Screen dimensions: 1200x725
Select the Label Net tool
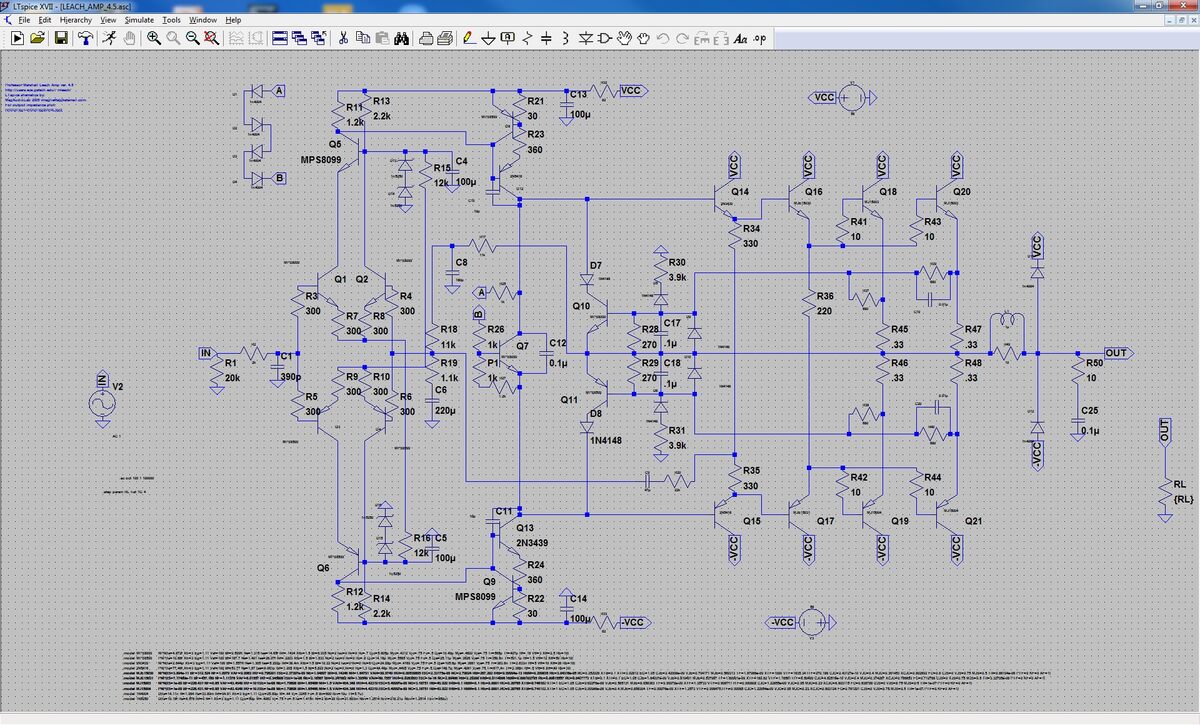coord(508,38)
